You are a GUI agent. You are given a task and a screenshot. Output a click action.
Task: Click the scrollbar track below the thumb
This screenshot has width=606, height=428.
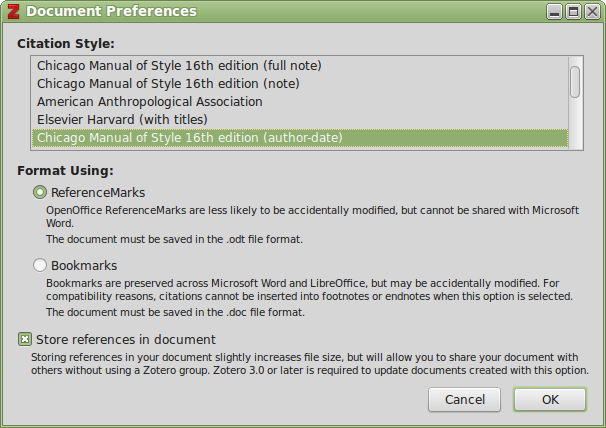click(x=575, y=123)
